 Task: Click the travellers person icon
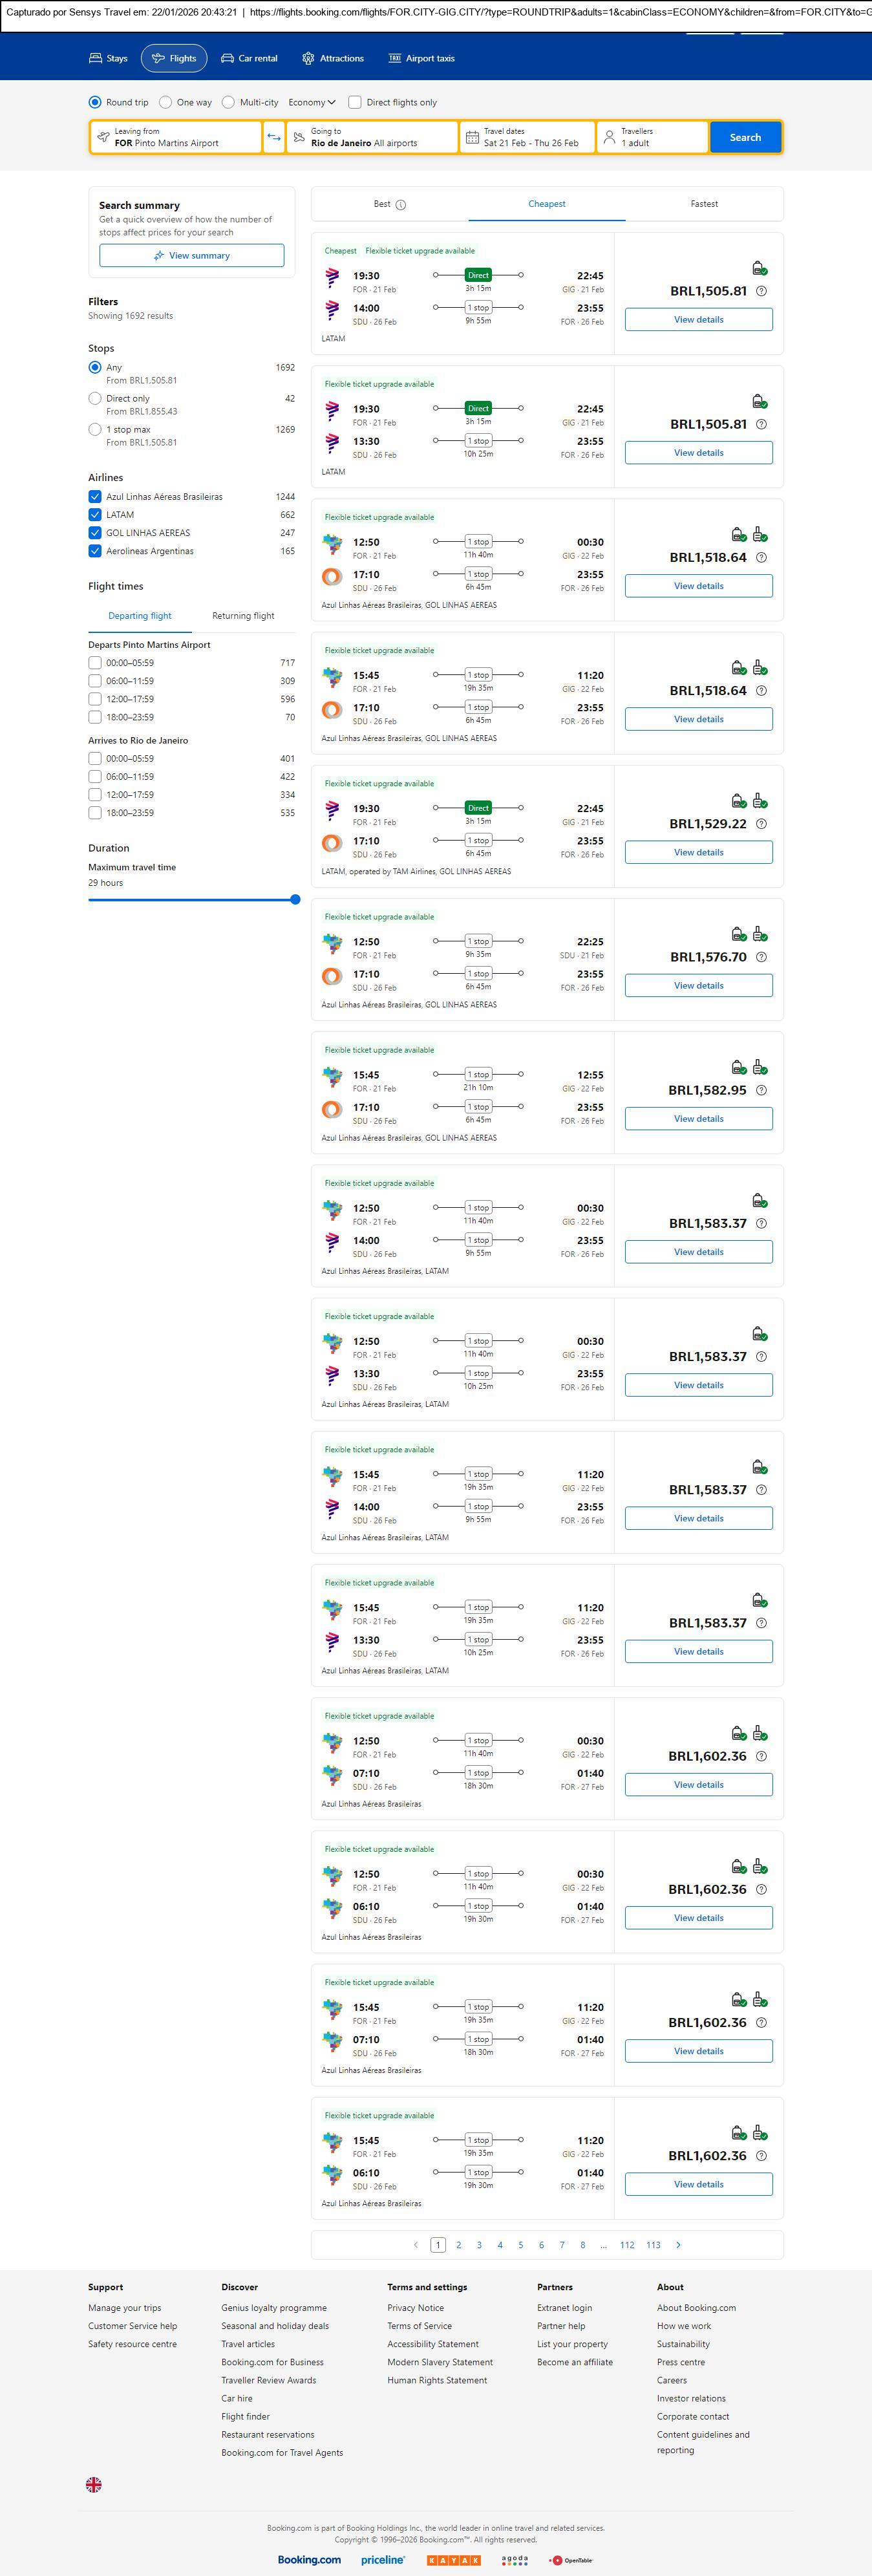[609, 137]
